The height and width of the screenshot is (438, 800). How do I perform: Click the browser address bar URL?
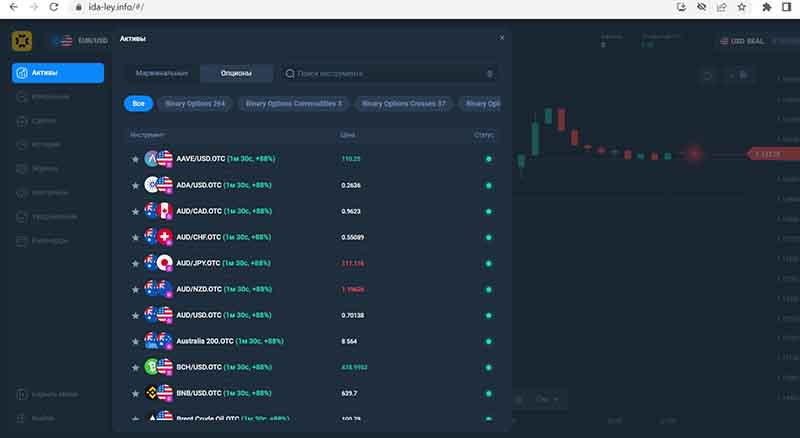point(116,7)
